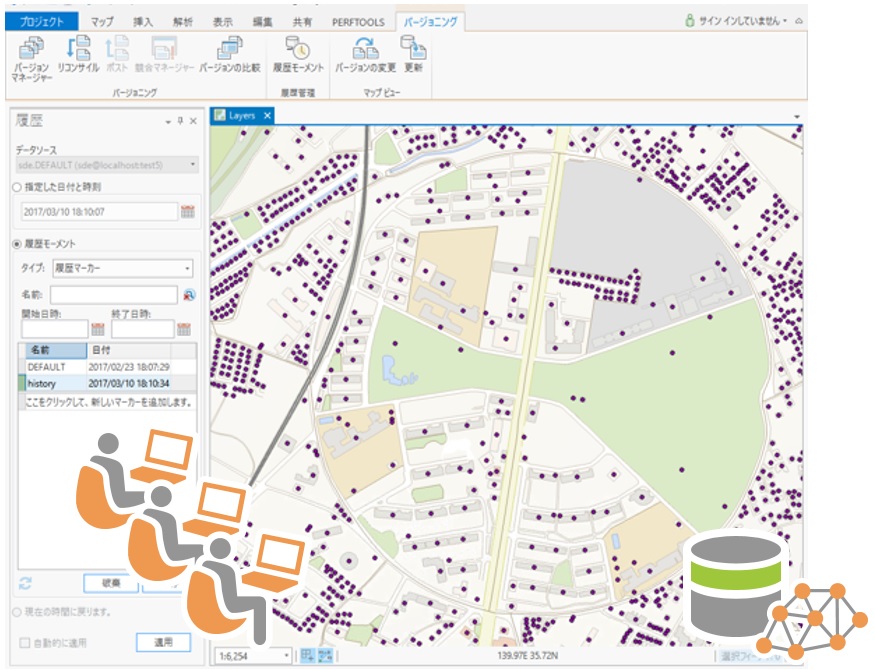Select 現在の時間に戻ります radio button
The width and height of the screenshot is (875, 670).
[x=17, y=612]
